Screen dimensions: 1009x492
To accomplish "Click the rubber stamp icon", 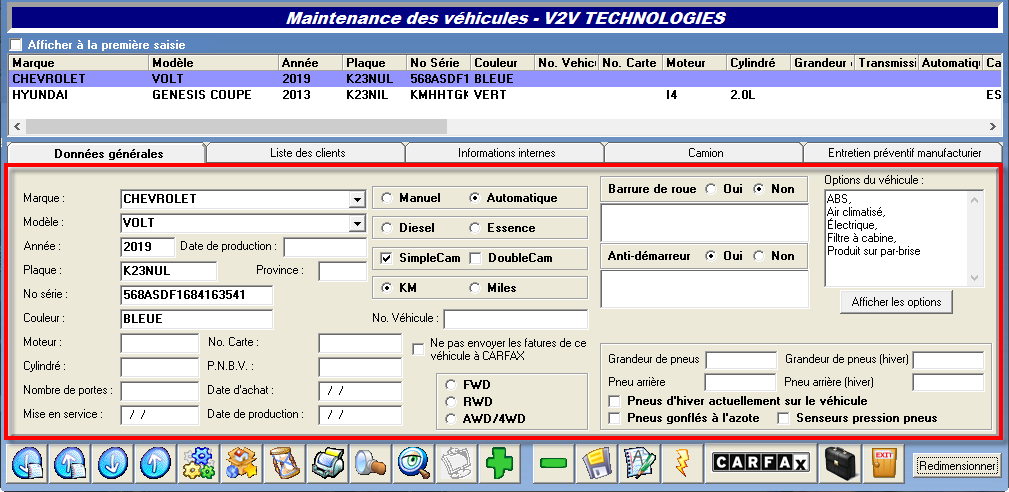I will tap(369, 462).
